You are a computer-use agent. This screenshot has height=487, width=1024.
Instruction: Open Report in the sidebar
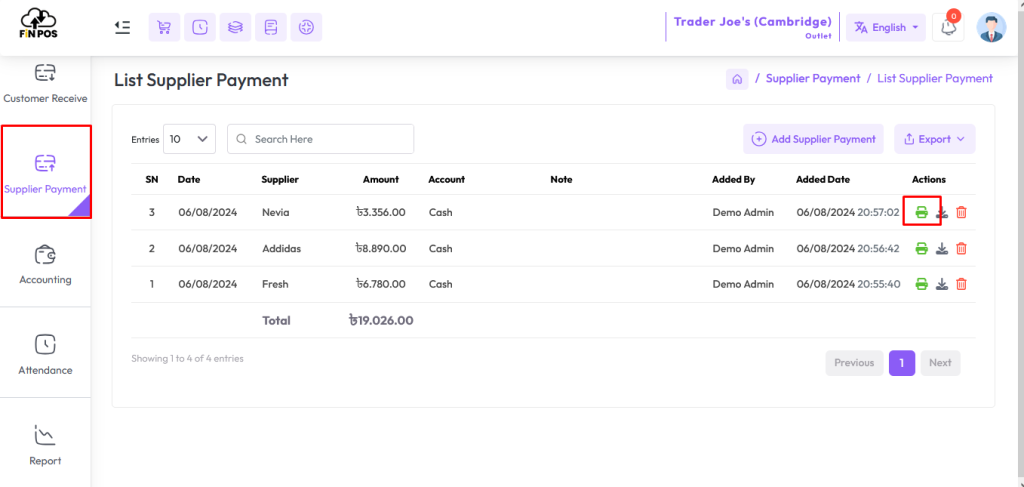coord(45,446)
